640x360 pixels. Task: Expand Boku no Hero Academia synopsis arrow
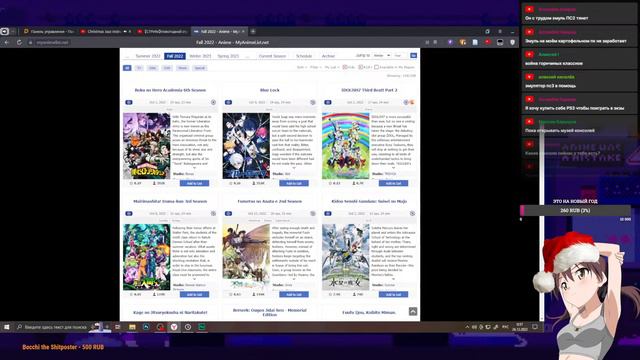[x=194, y=168]
